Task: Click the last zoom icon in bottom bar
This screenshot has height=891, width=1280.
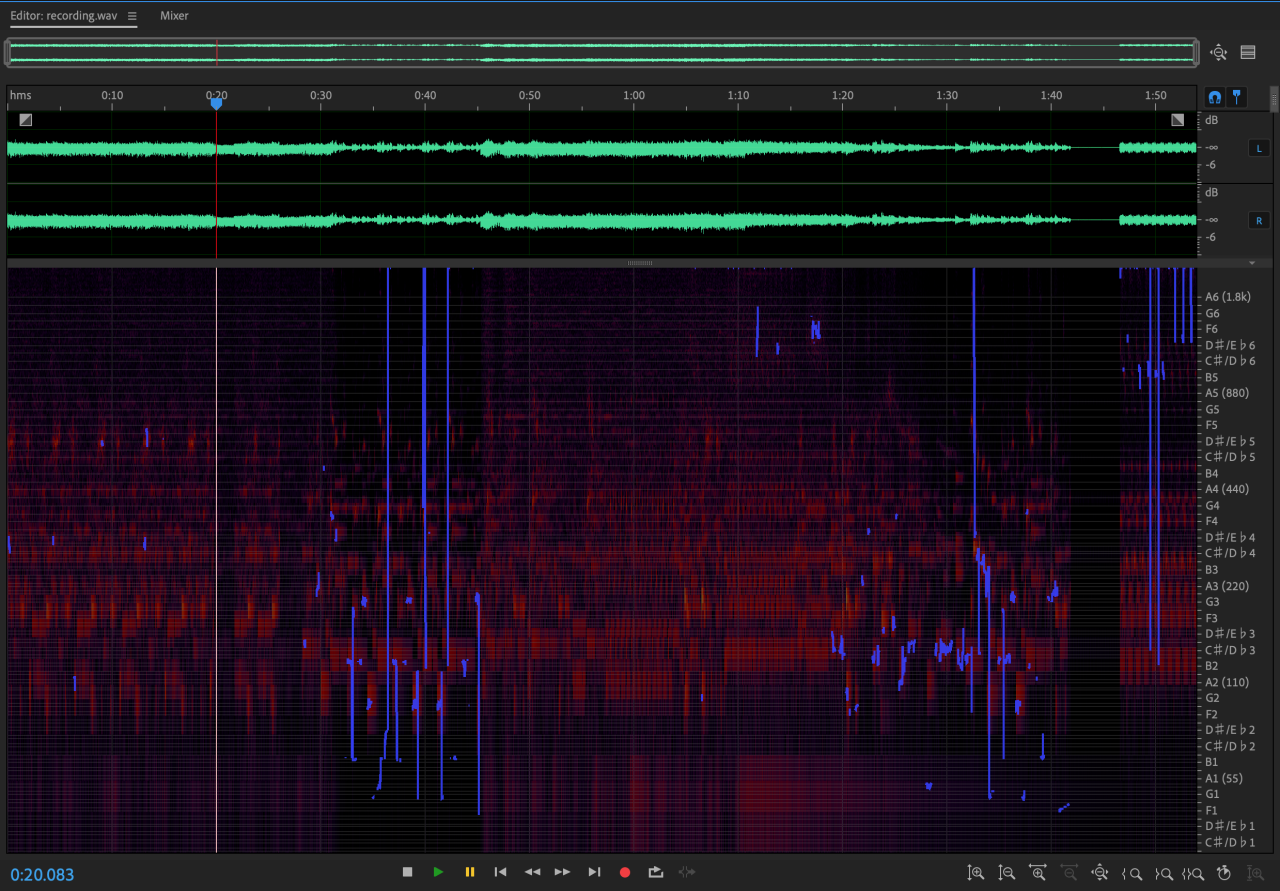Action: pos(1255,873)
